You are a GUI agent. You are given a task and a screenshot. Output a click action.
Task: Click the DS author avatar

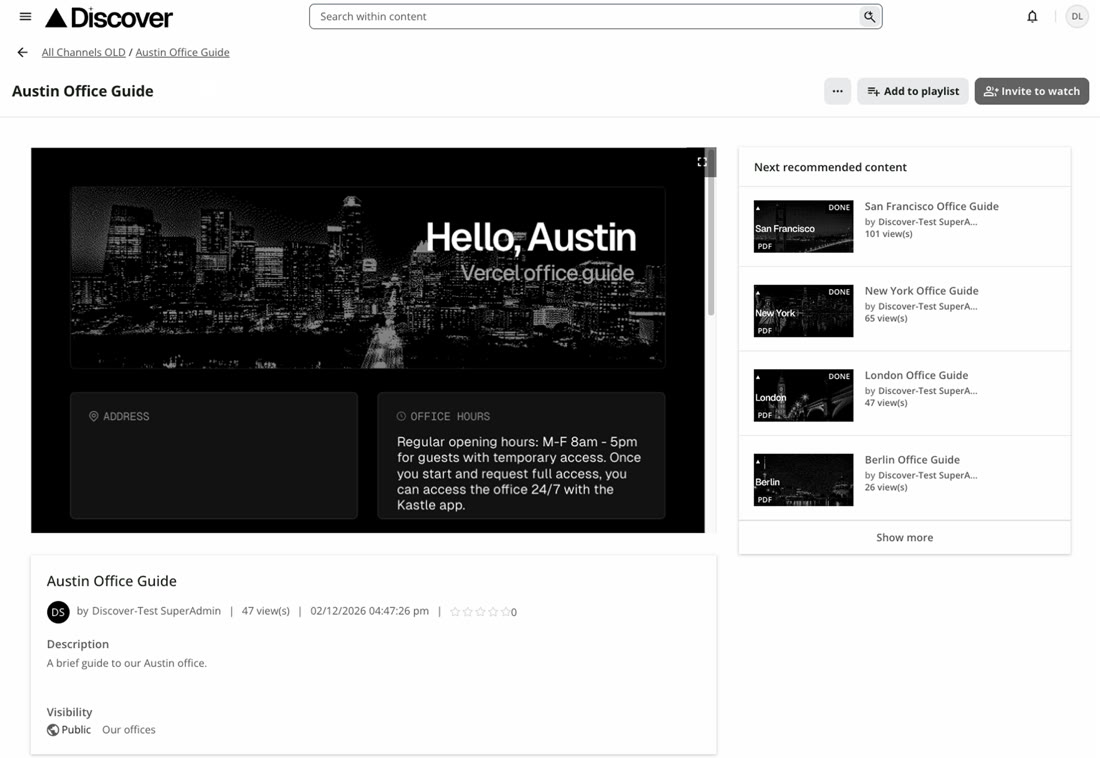[58, 612]
